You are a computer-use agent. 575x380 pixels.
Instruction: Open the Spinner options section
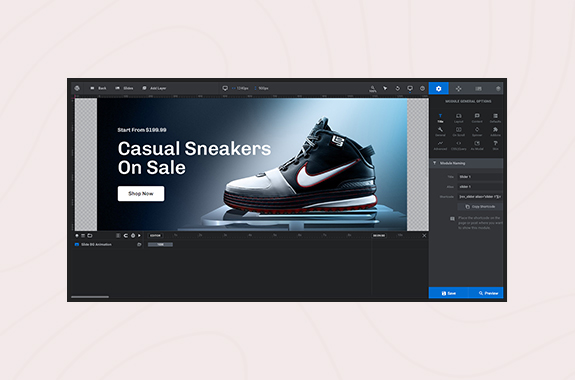click(x=477, y=132)
